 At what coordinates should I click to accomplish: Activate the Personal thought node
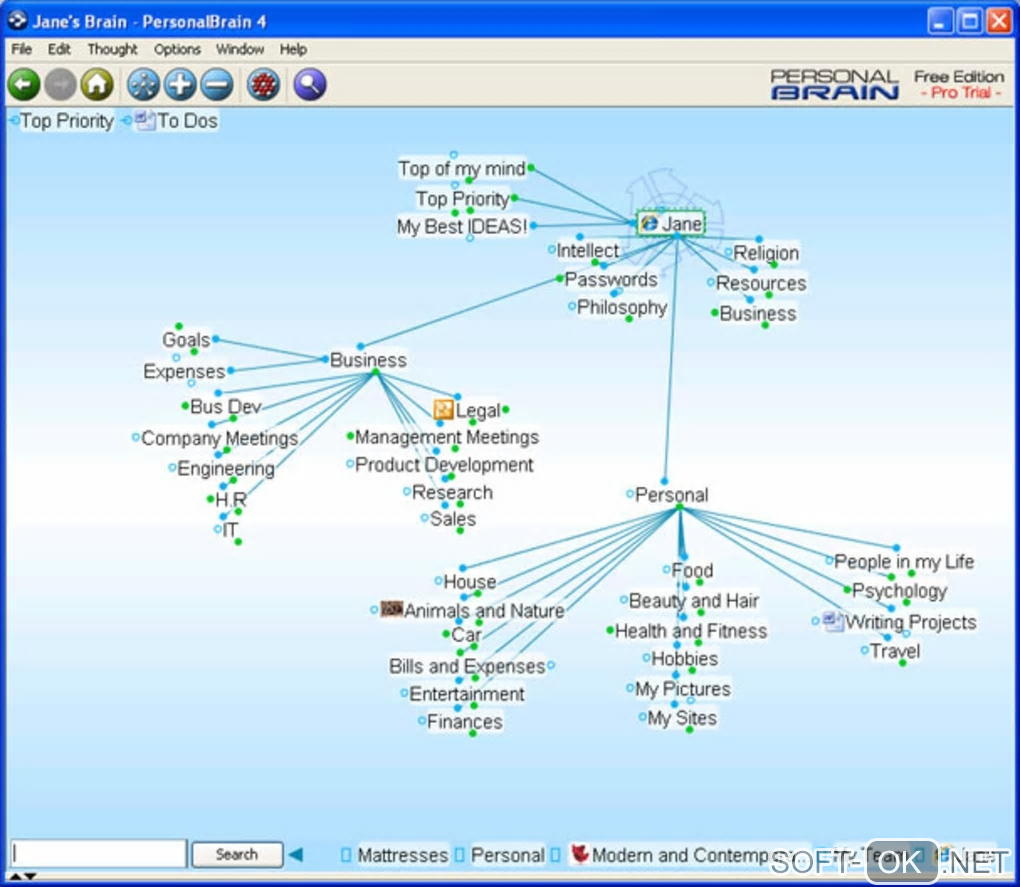(x=671, y=495)
